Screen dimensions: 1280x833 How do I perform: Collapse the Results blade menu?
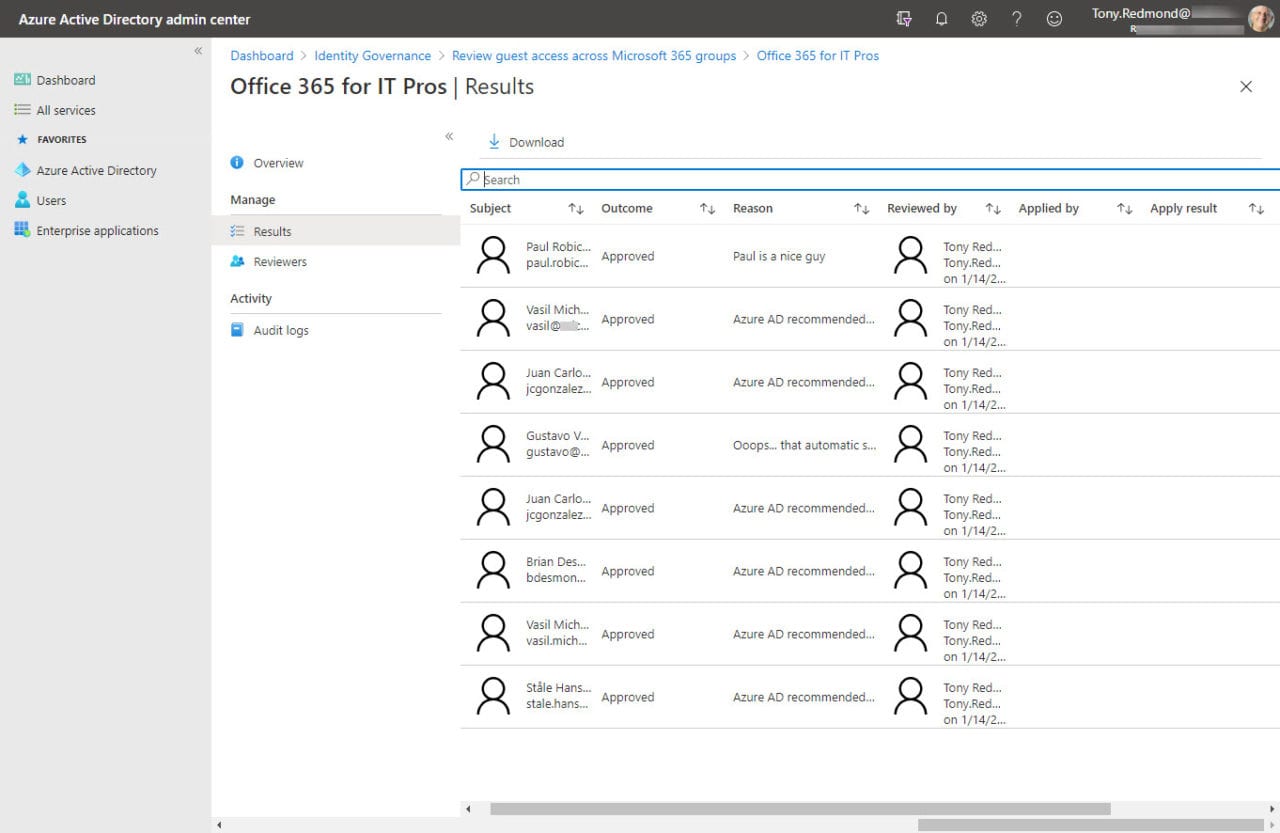click(x=449, y=137)
